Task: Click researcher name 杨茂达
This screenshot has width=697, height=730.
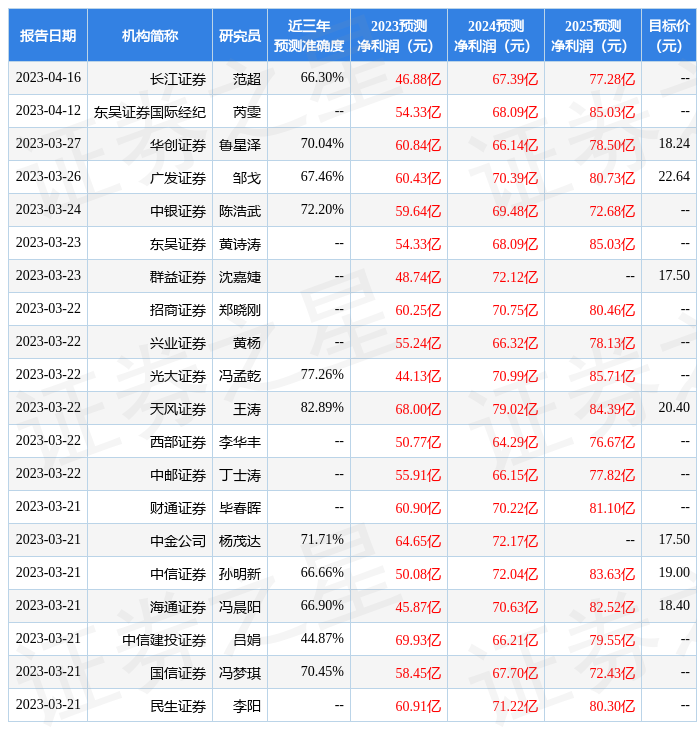Action: 240,541
